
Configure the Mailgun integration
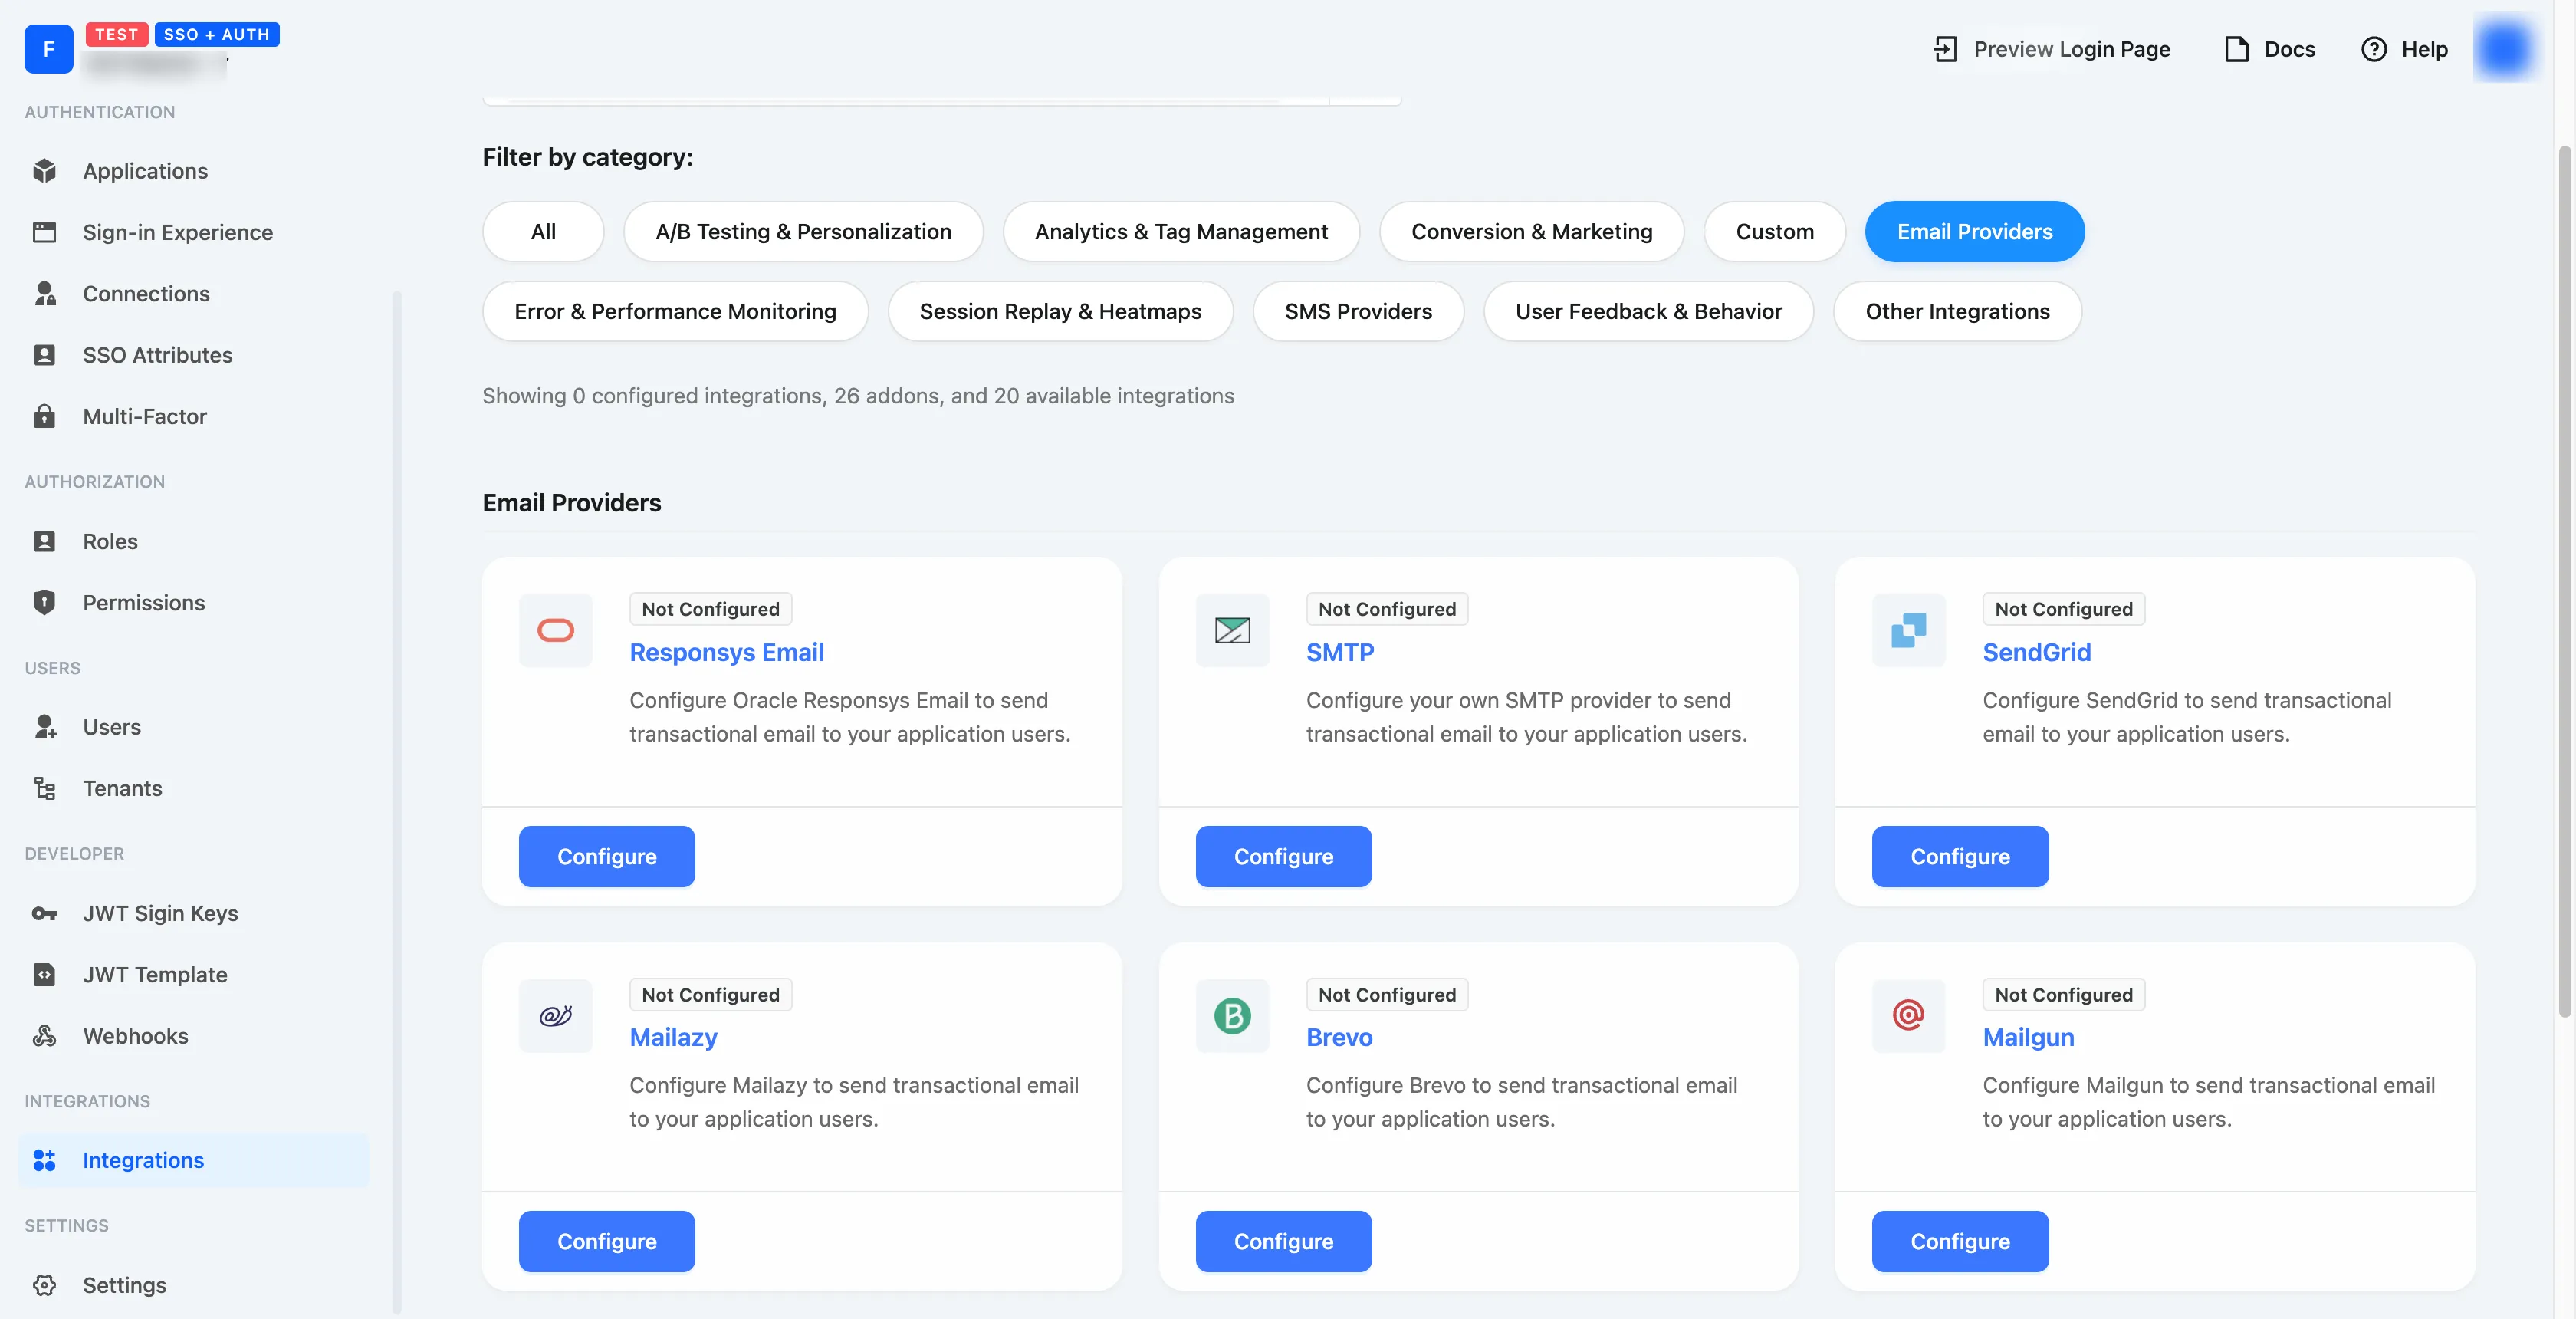tap(1959, 1241)
